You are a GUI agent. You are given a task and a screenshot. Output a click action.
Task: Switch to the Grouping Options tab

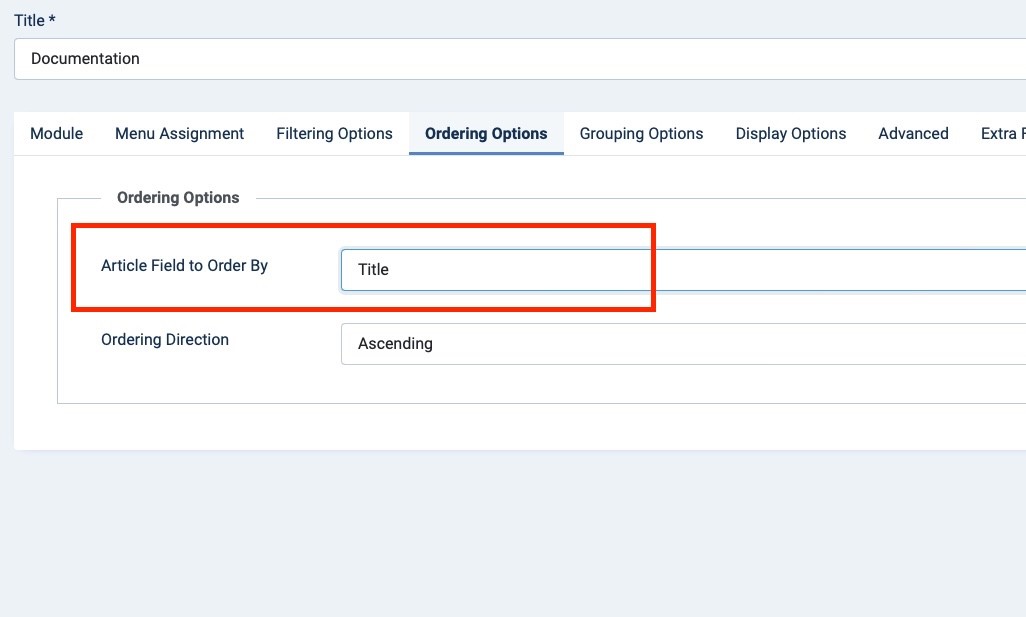pos(641,134)
